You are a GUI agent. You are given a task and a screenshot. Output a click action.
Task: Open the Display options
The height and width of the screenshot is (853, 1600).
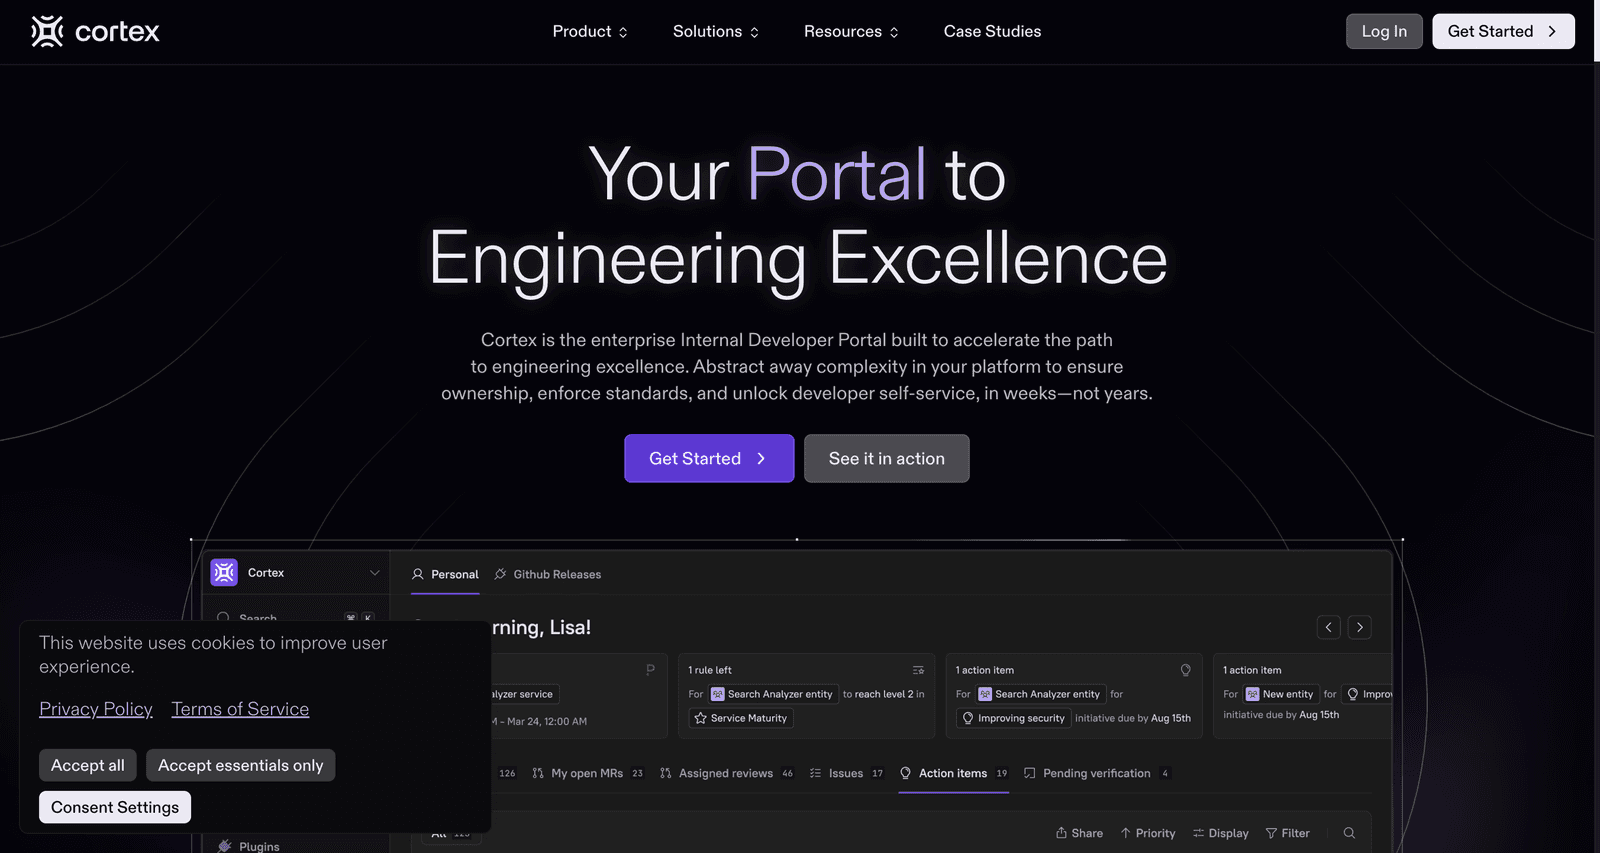[1220, 833]
